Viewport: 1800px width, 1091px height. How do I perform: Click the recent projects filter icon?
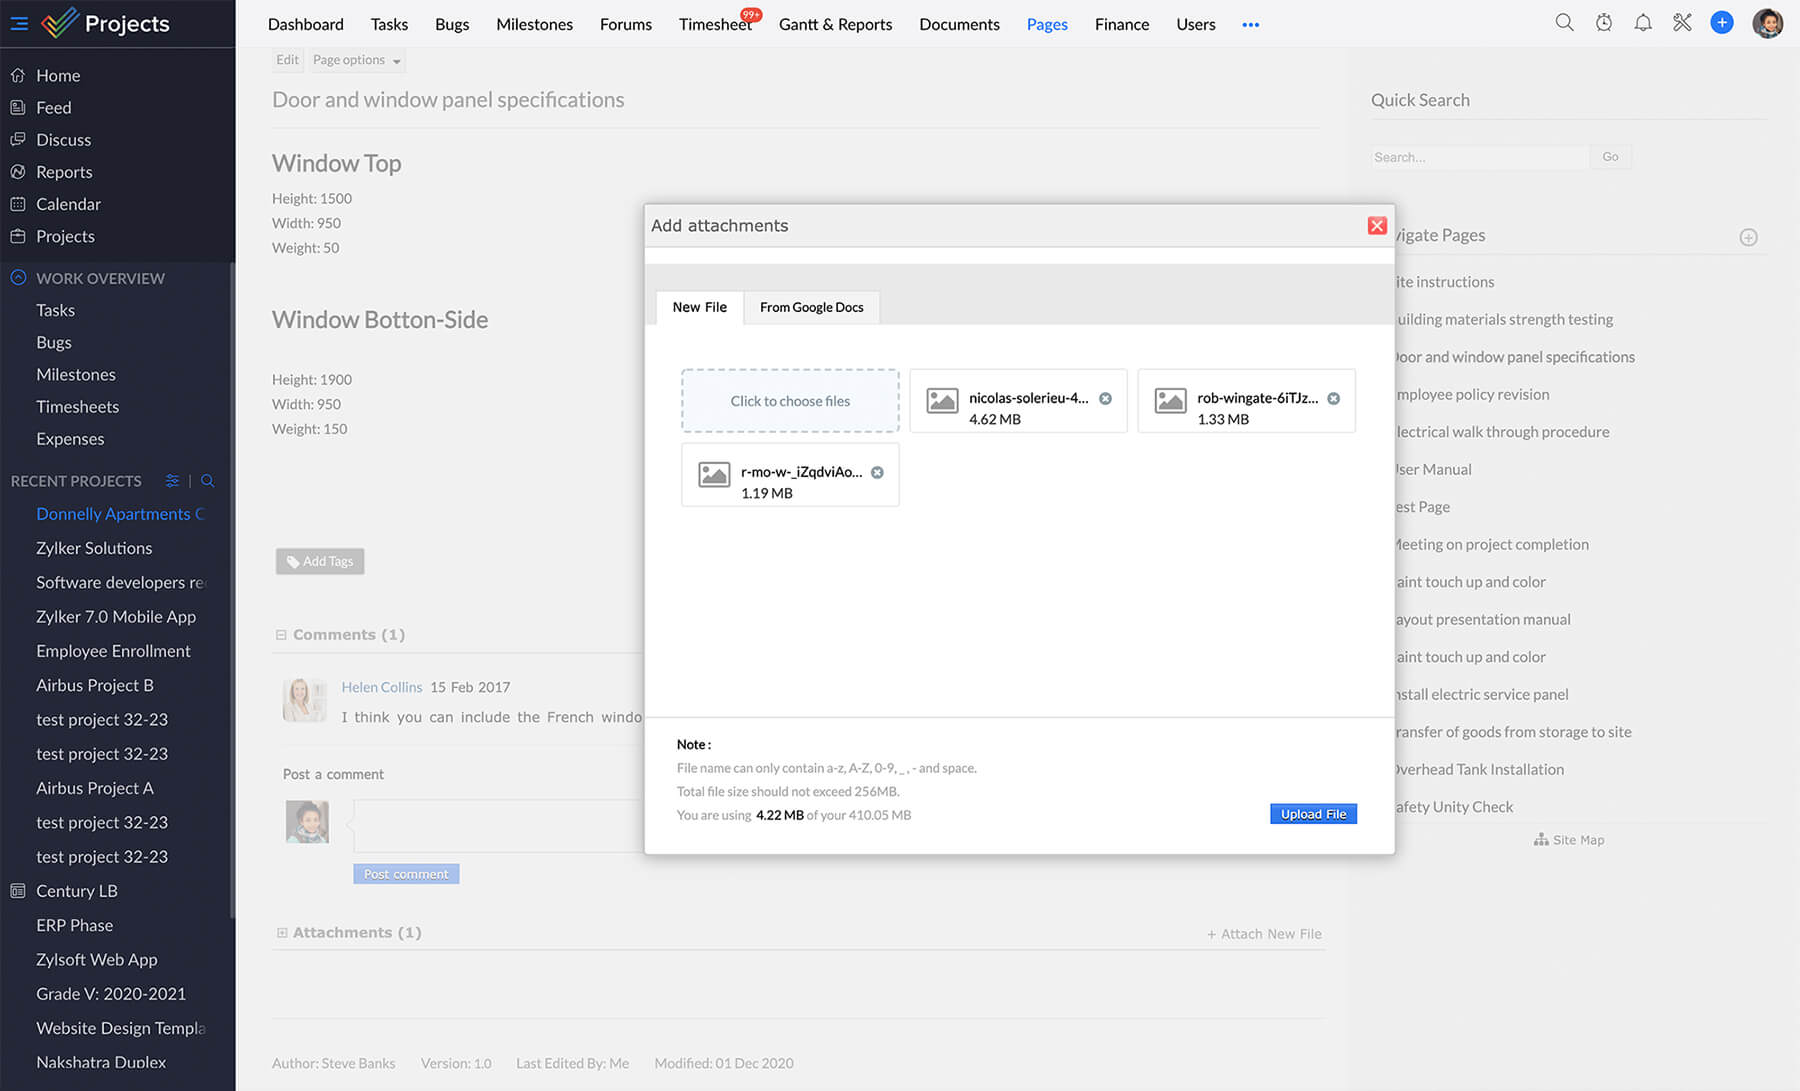click(x=172, y=481)
